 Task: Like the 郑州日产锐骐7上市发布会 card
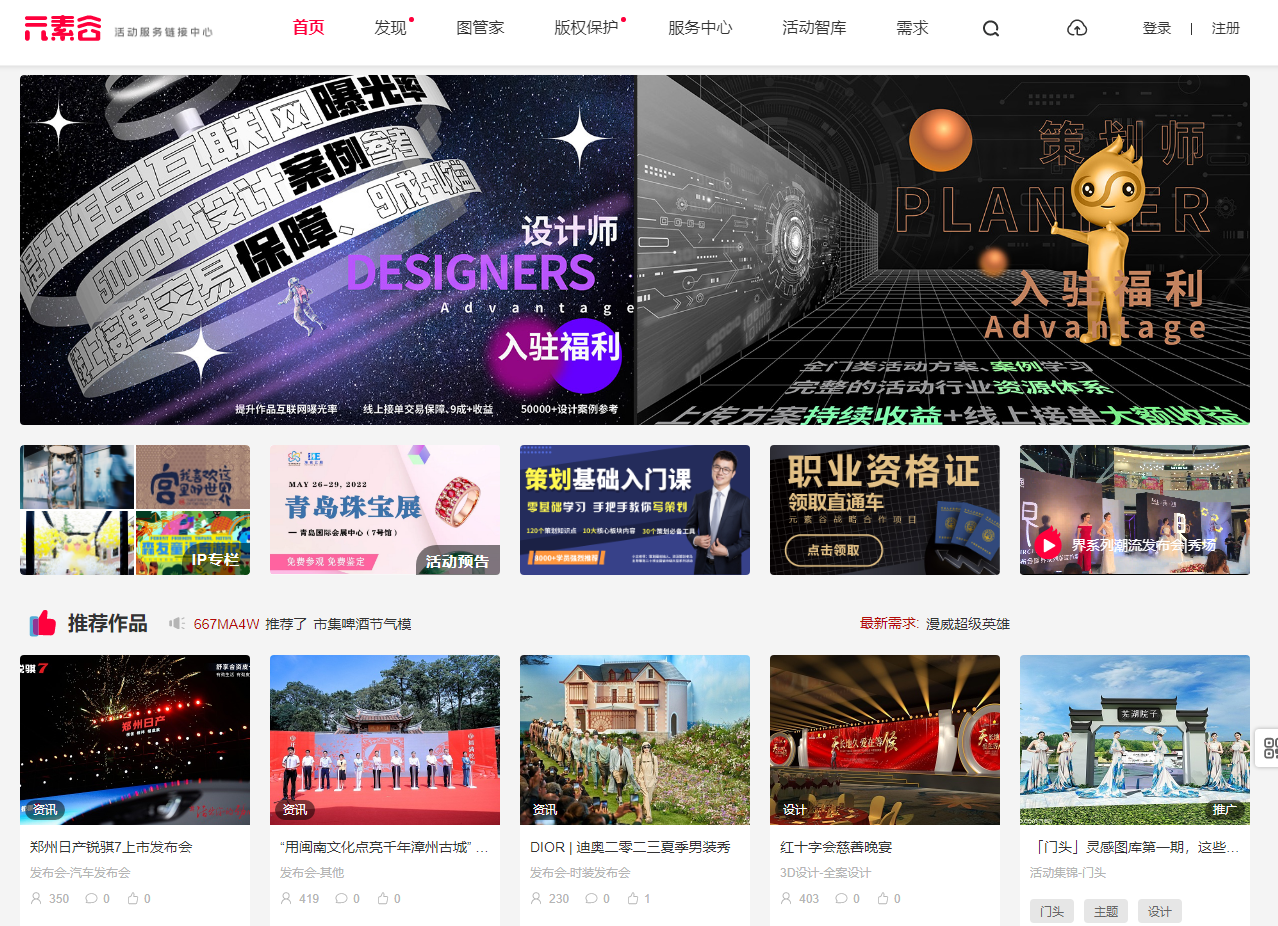point(133,898)
